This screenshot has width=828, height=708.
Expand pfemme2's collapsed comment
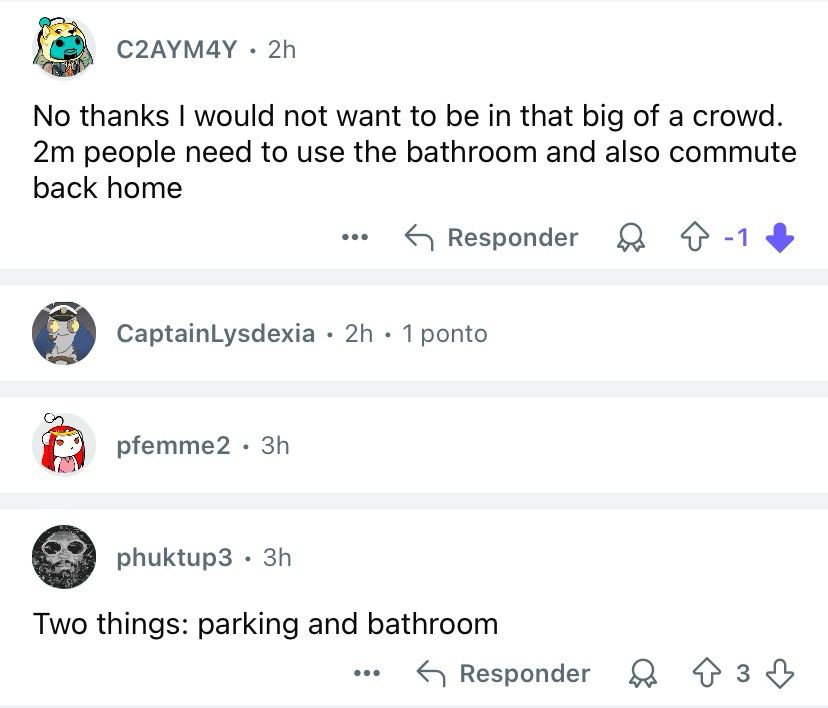point(175,446)
